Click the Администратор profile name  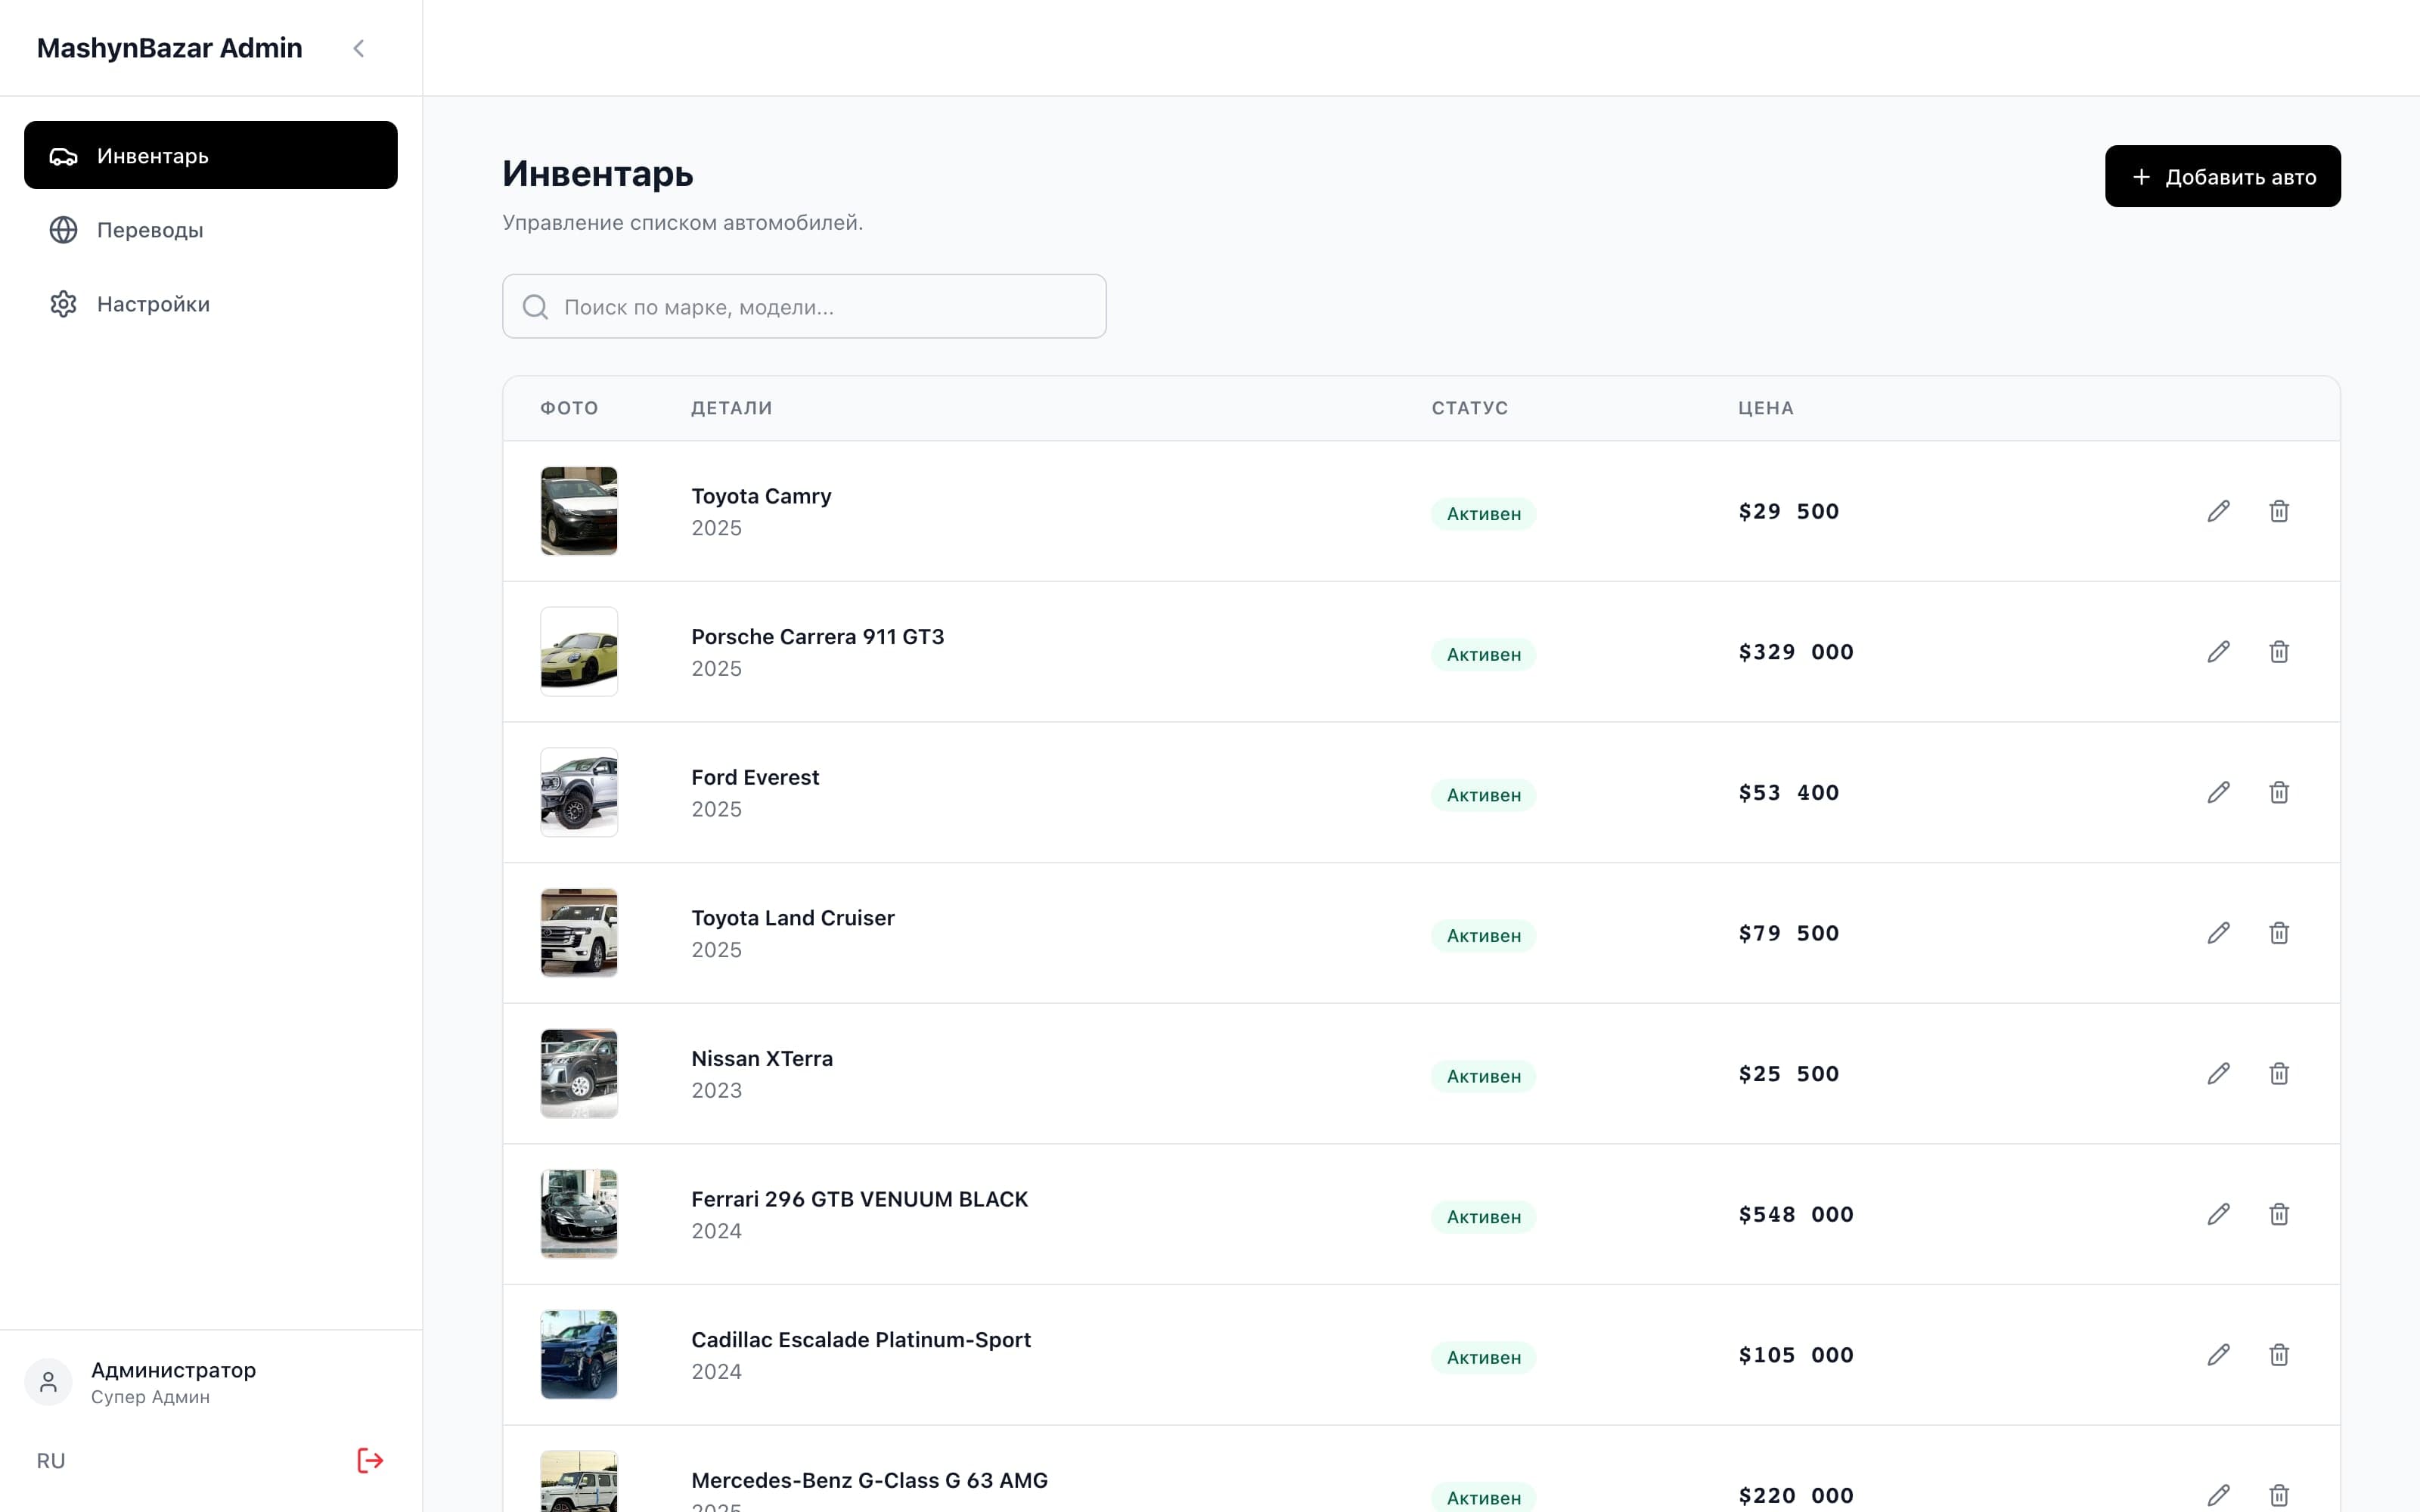(173, 1369)
